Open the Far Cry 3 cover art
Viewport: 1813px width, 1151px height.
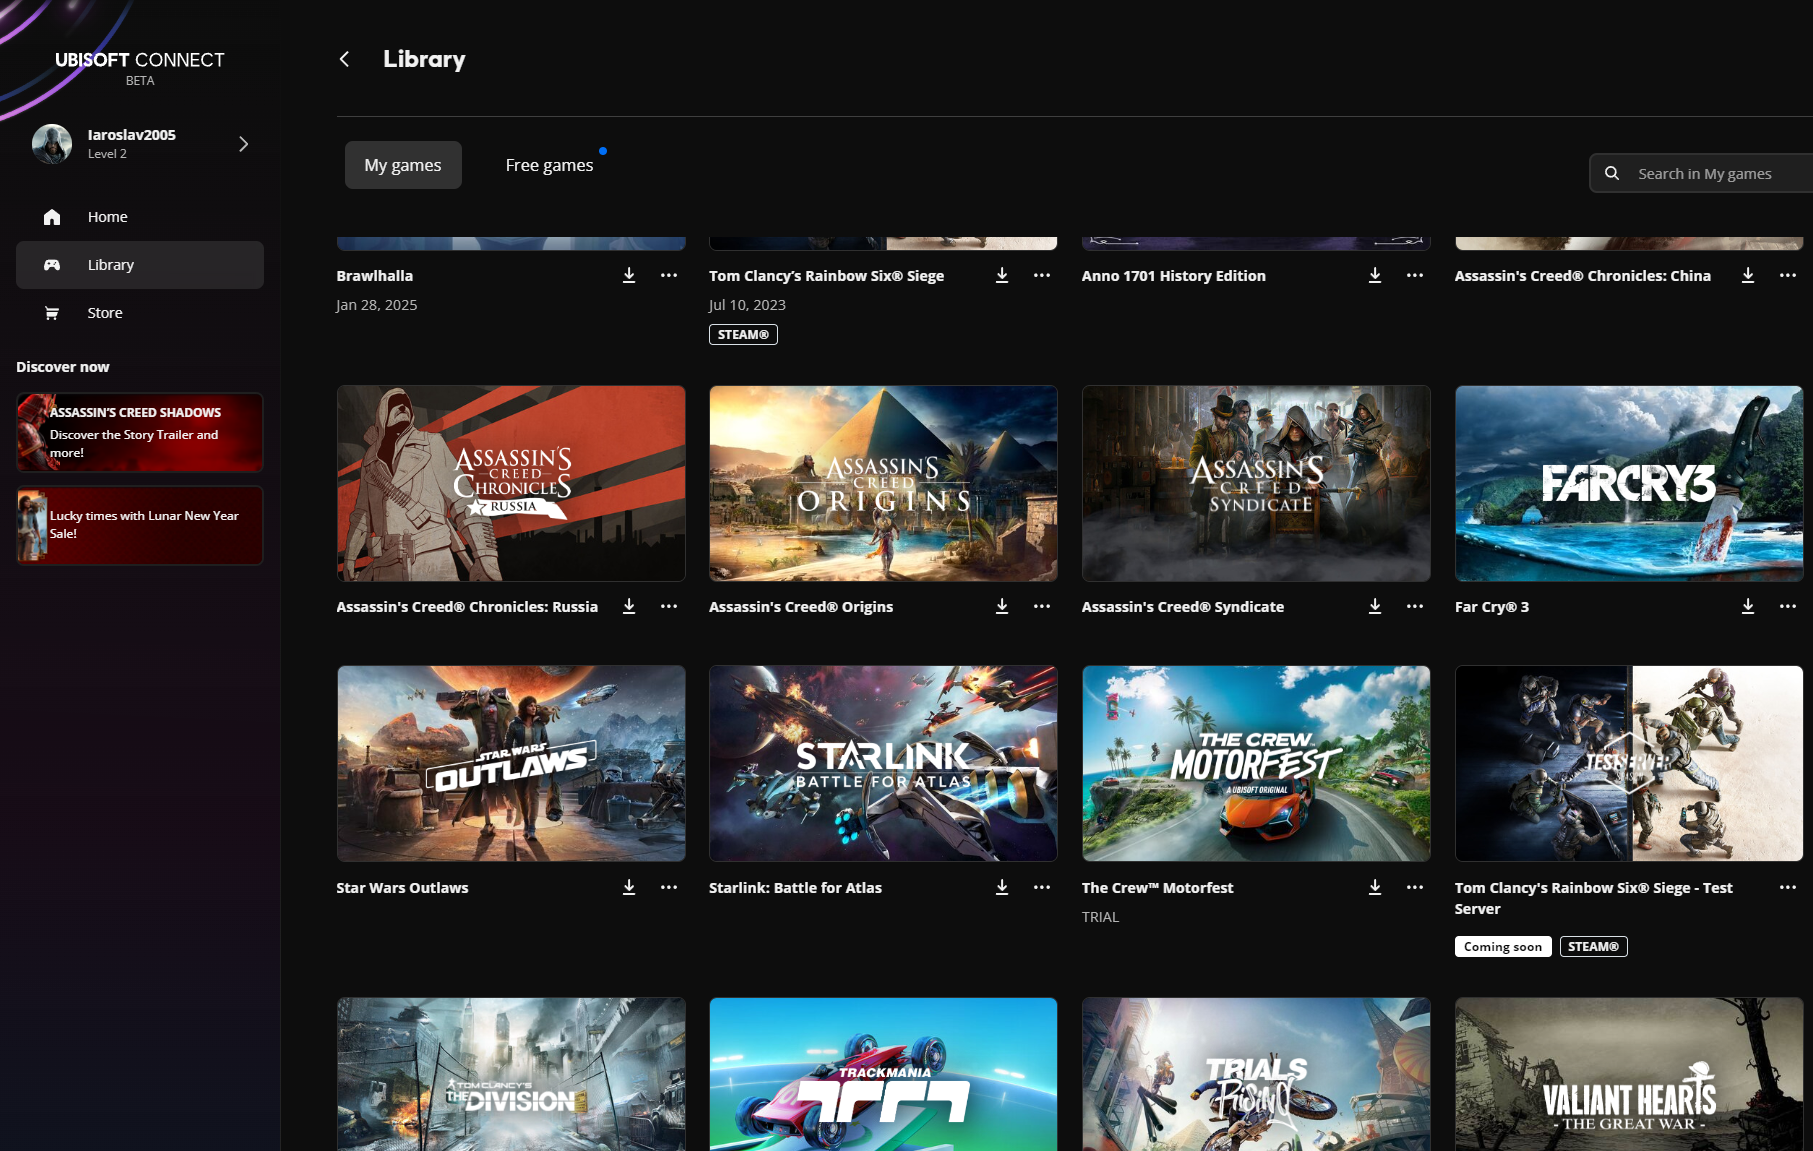(x=1629, y=483)
